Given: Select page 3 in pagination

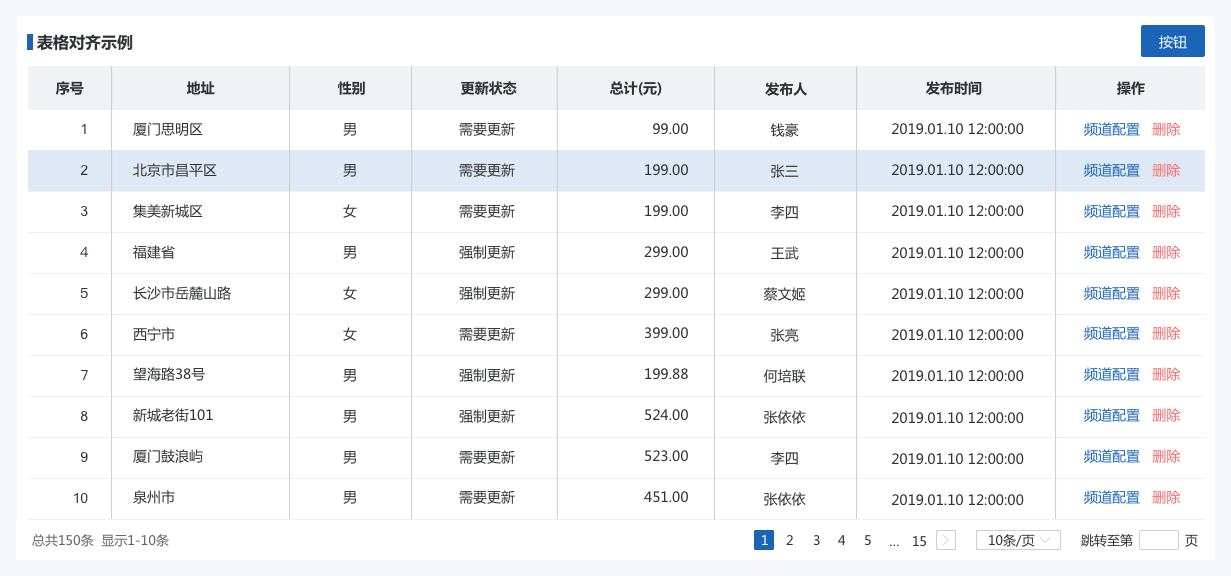Looking at the screenshot, I should coord(816,540).
